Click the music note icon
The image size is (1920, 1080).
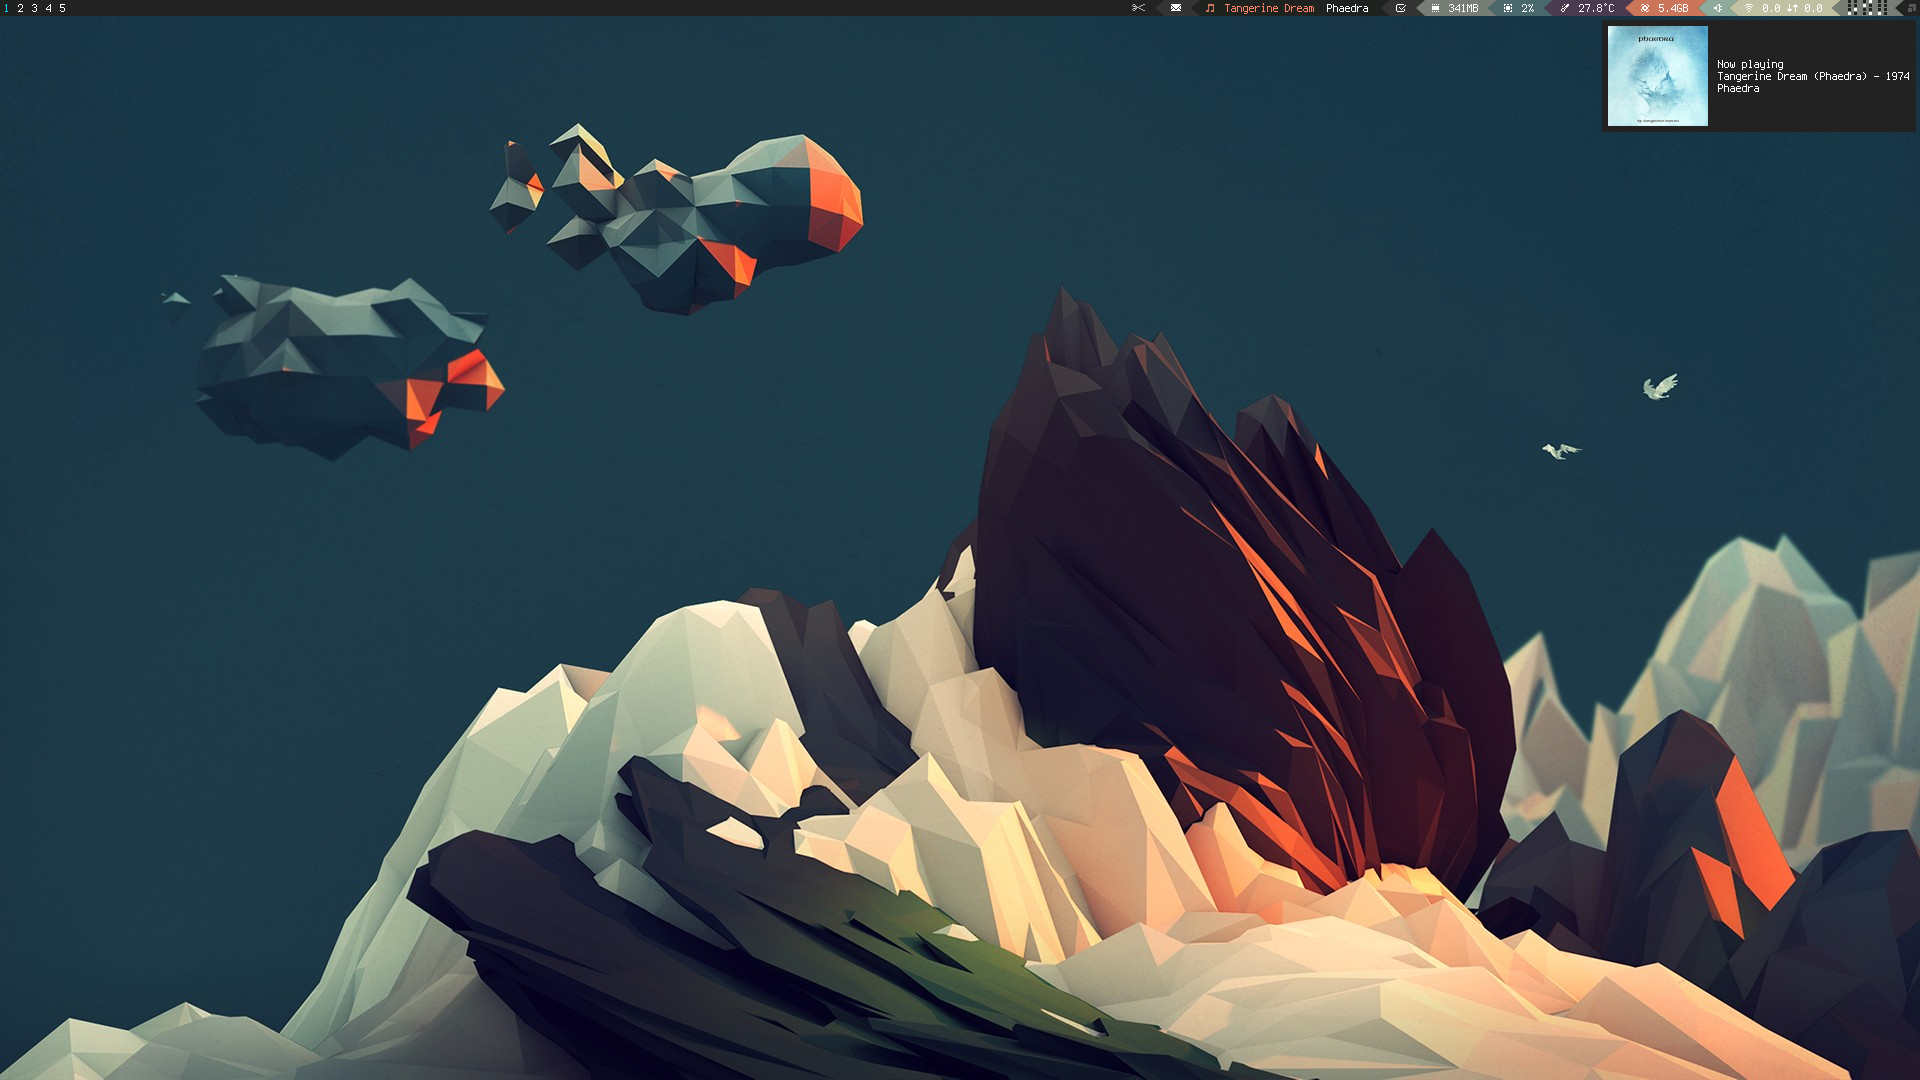point(1210,8)
